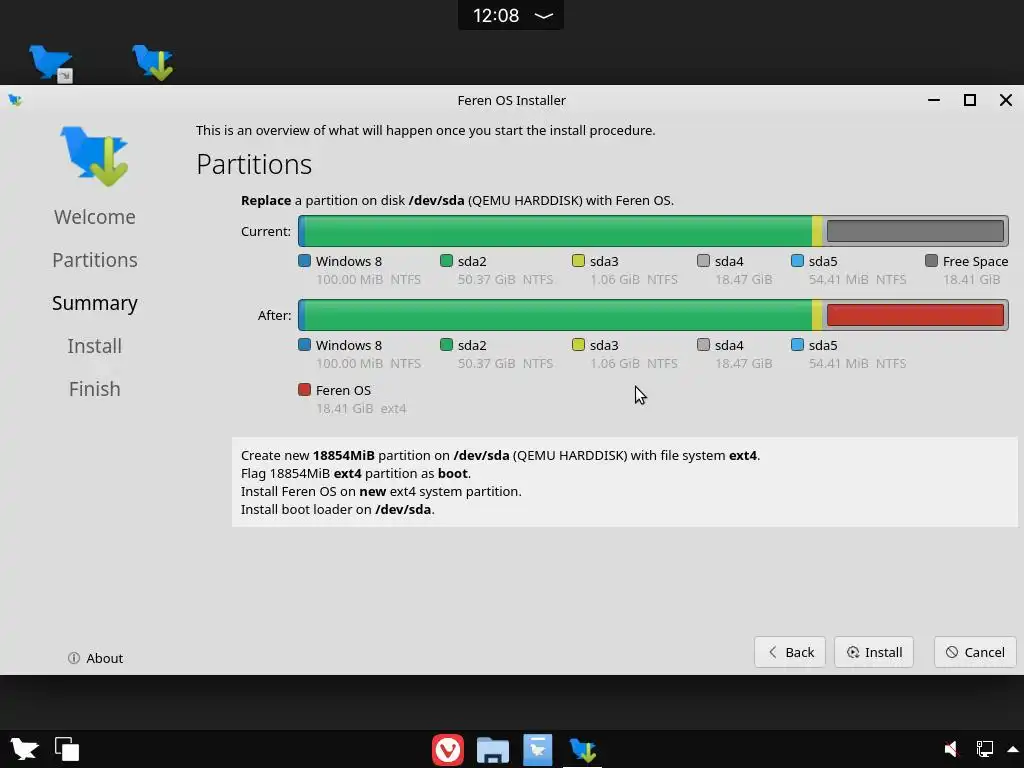Click the info icon next to About
Screen dimensions: 1024x768
click(x=74, y=658)
